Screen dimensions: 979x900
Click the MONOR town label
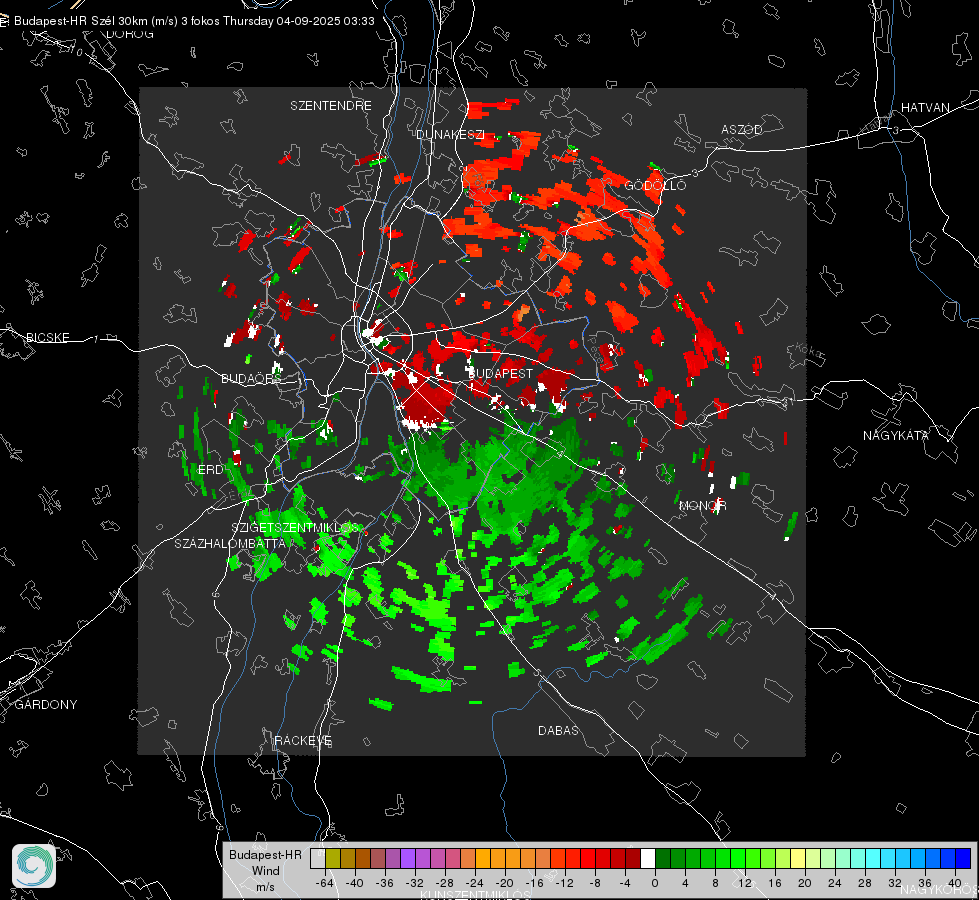[702, 505]
